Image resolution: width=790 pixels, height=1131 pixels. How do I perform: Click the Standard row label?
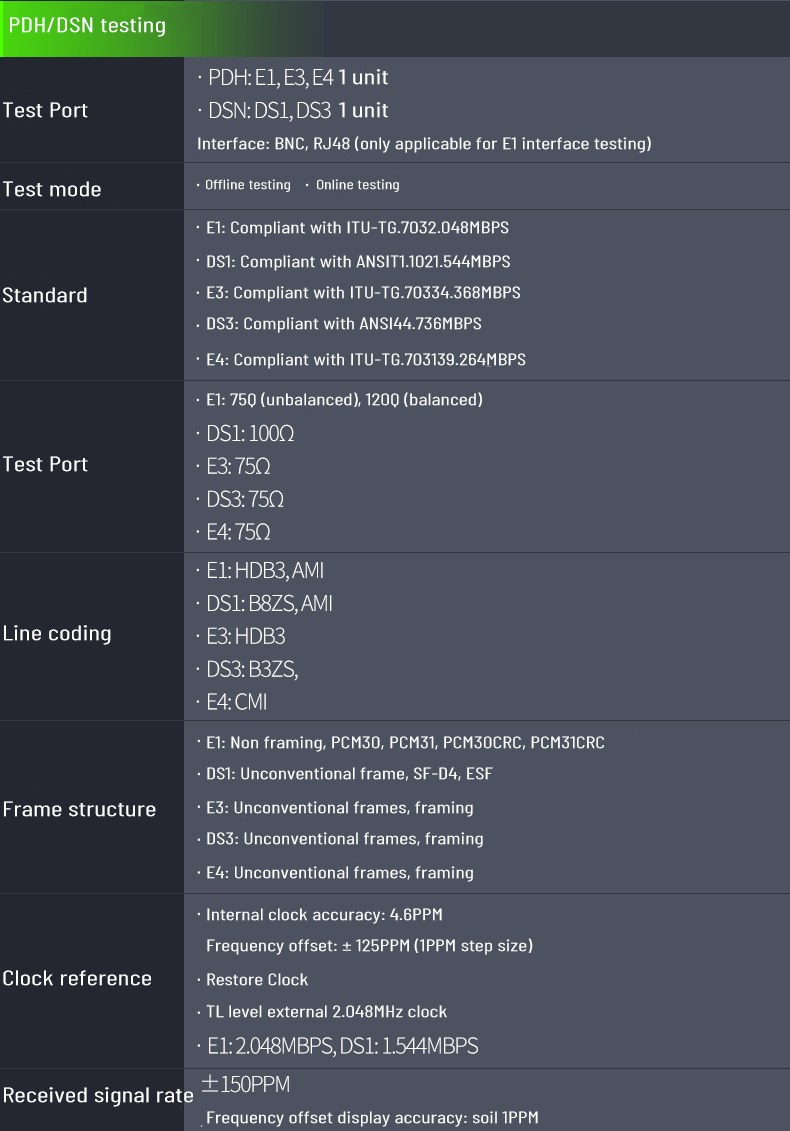click(x=45, y=295)
